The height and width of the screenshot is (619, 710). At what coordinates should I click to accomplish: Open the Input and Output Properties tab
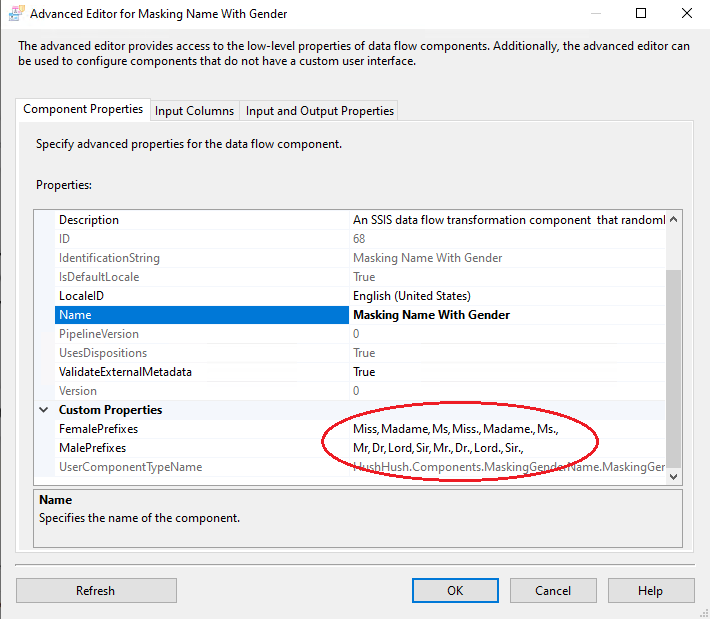click(320, 111)
